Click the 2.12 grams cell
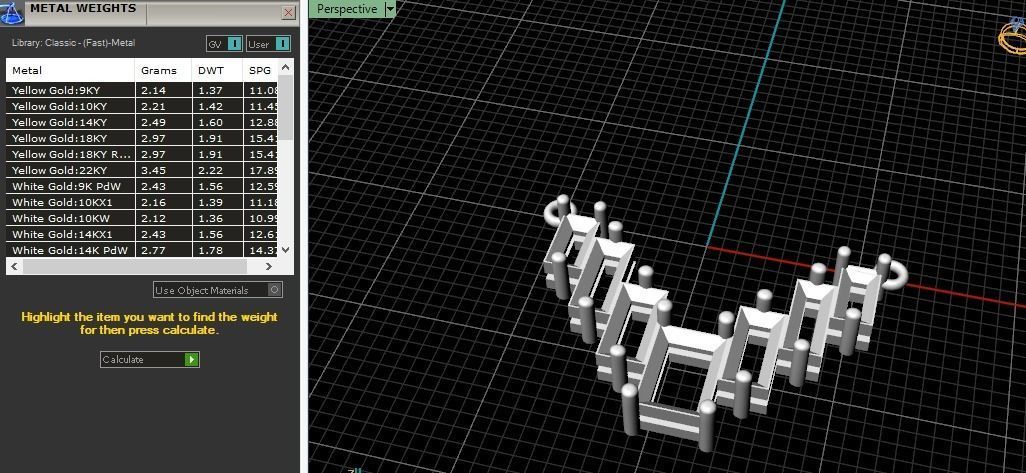The width and height of the screenshot is (1026, 473). 164,219
